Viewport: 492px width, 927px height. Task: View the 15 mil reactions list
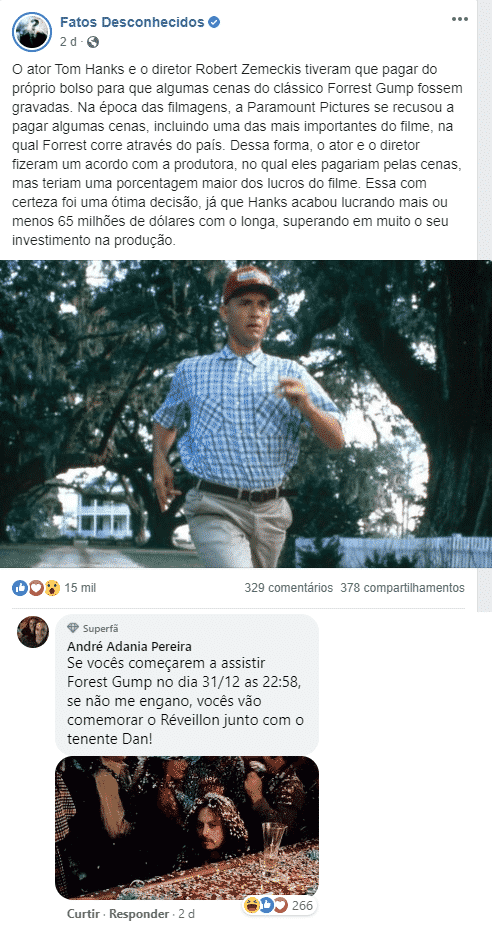pos(80,588)
